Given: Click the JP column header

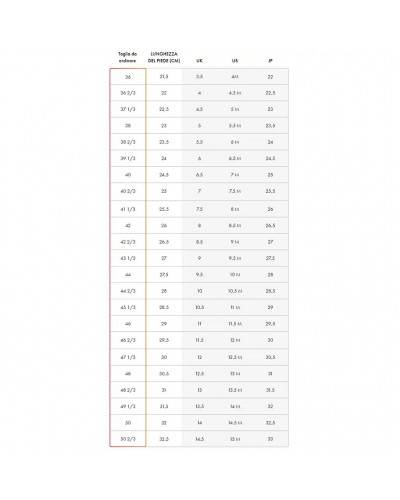Looking at the screenshot, I should (x=270, y=61).
